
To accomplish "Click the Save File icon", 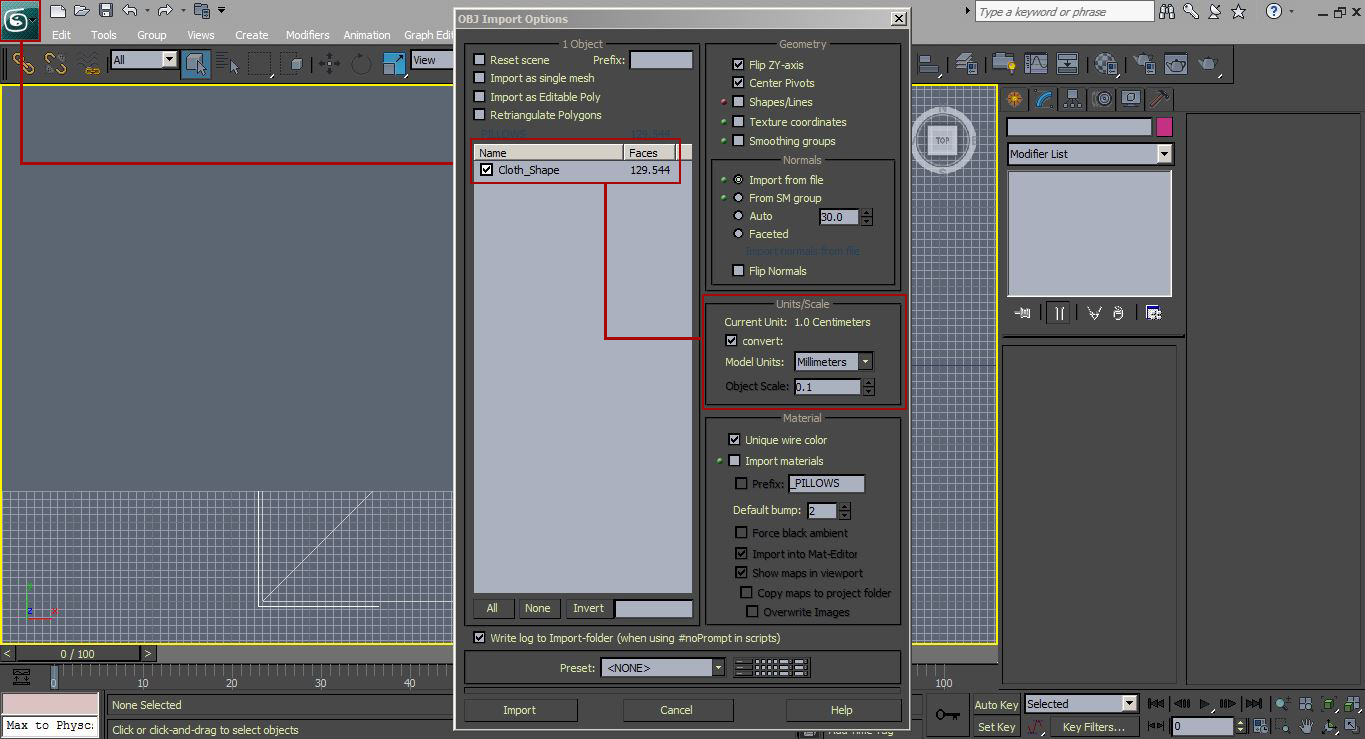I will (x=106, y=11).
